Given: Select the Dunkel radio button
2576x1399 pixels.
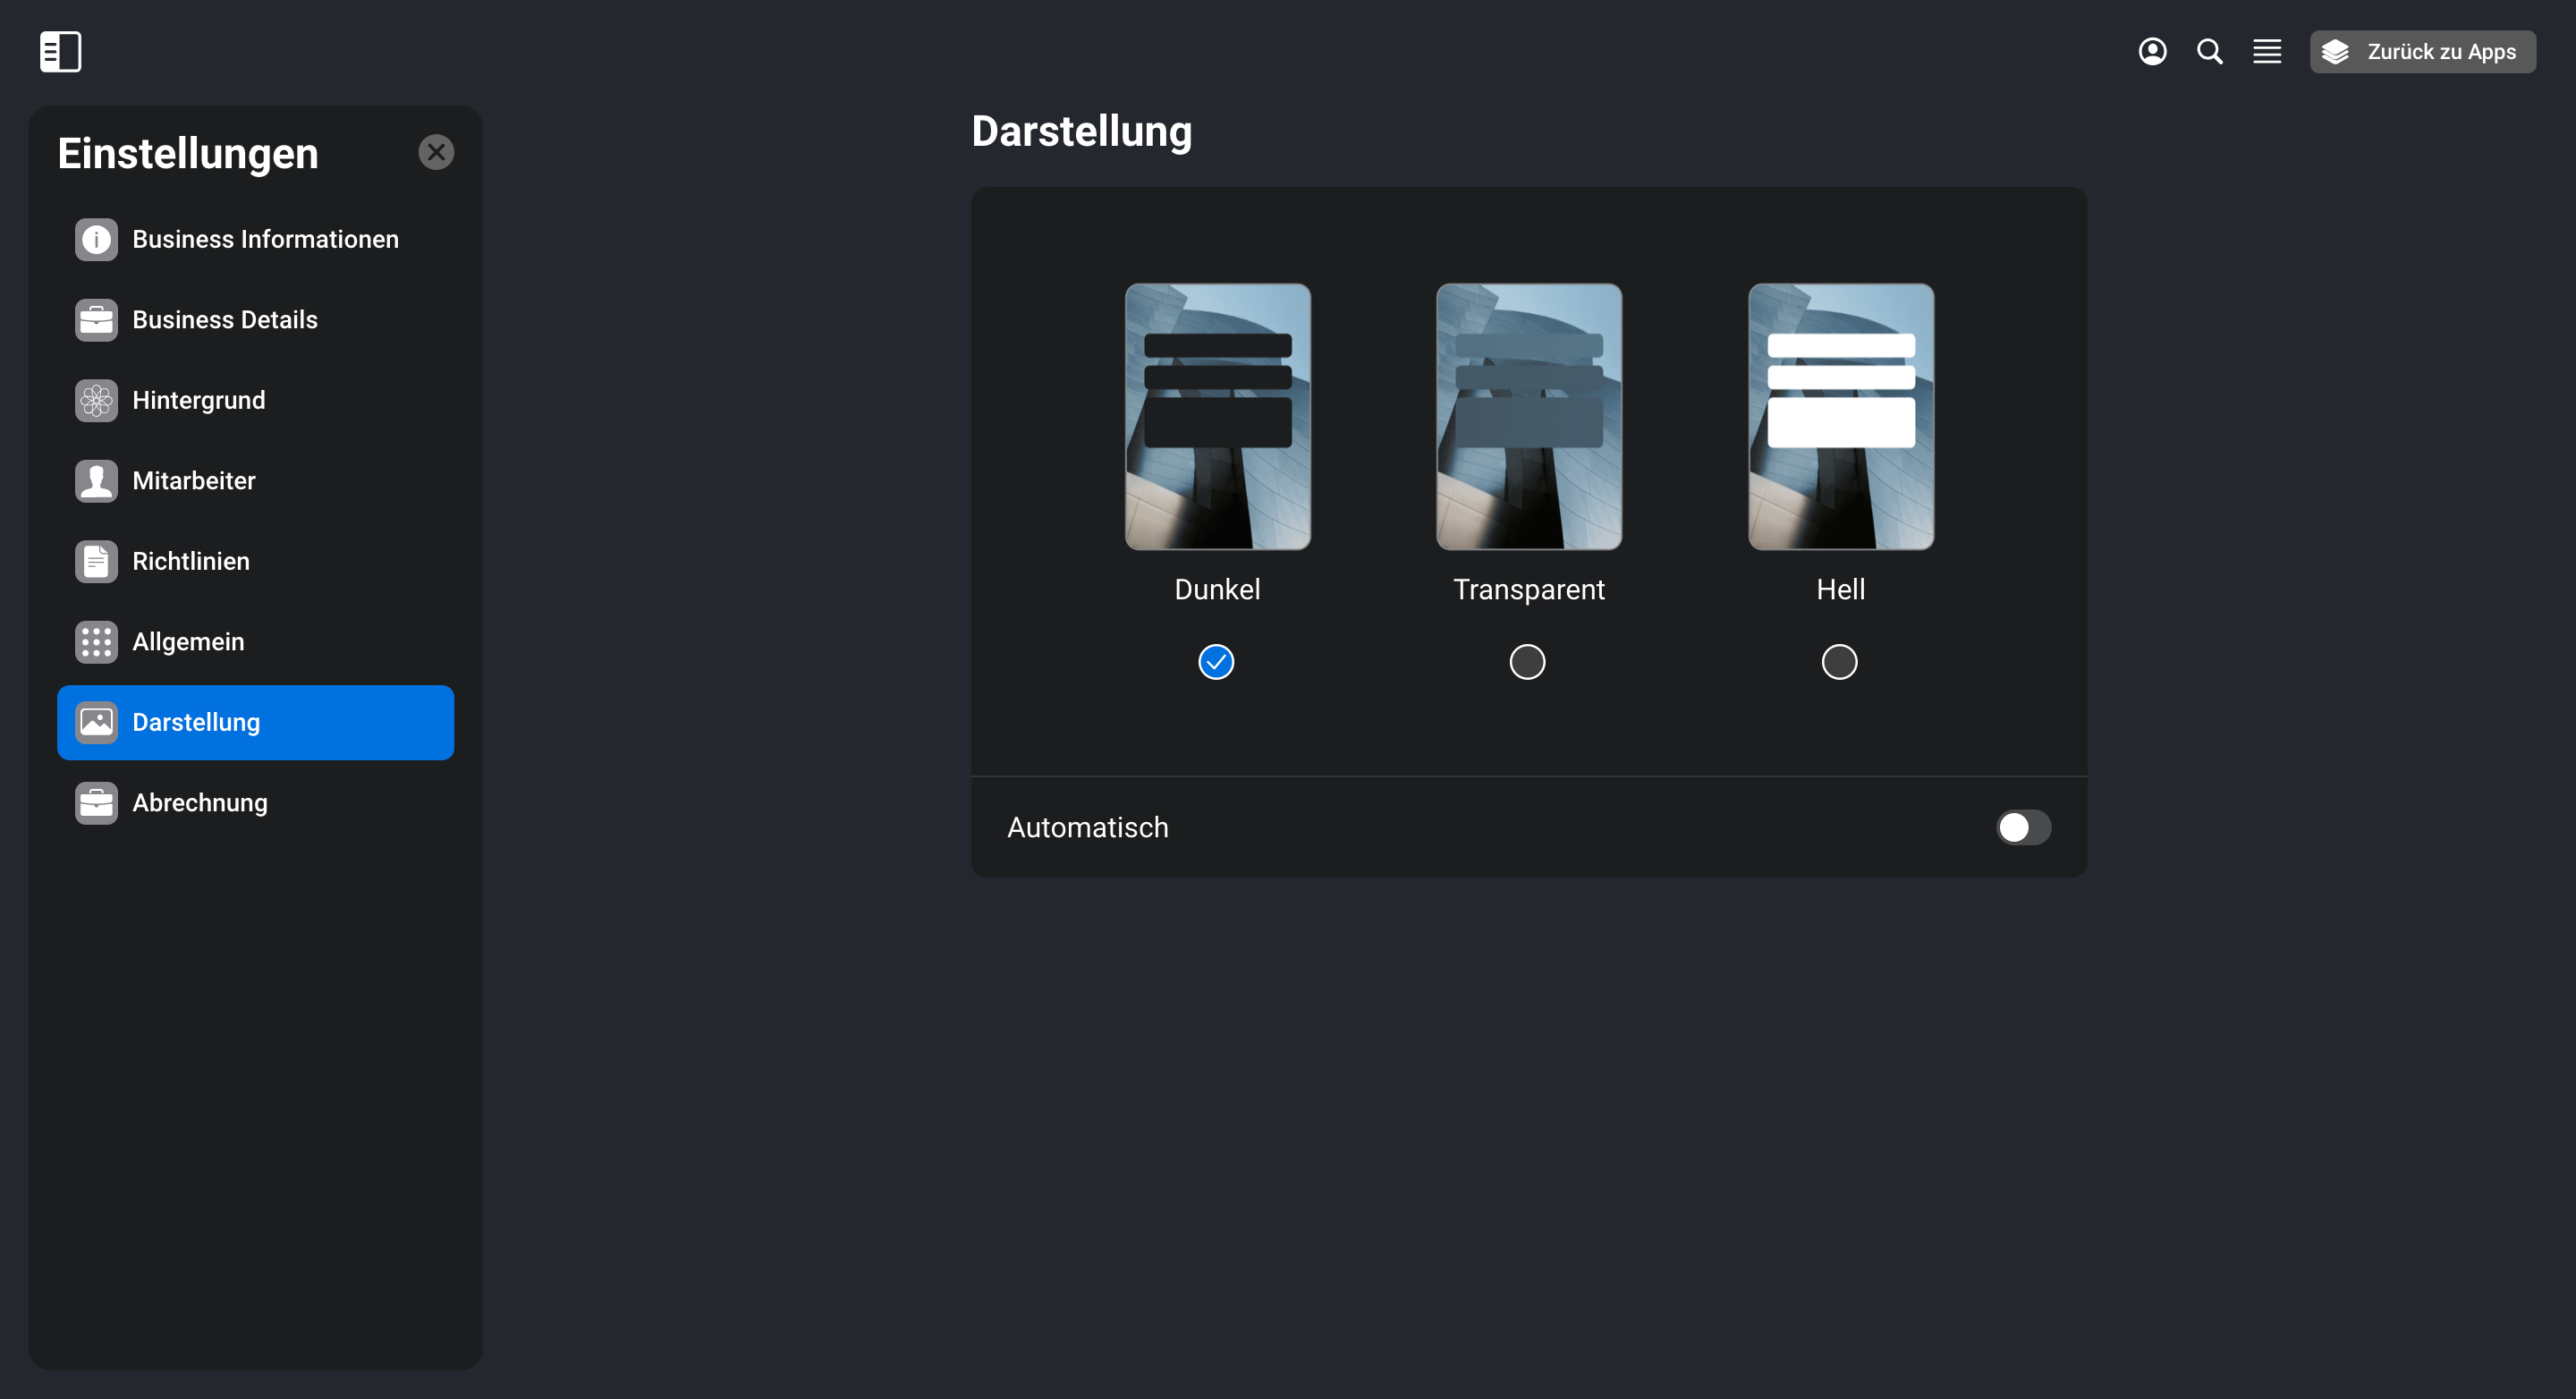Looking at the screenshot, I should point(1216,662).
